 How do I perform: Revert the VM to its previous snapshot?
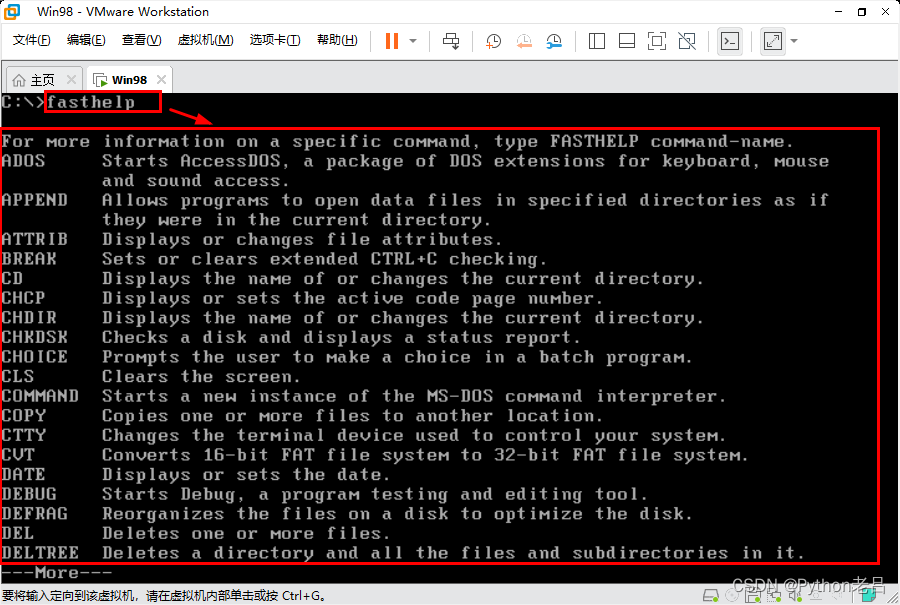point(523,41)
